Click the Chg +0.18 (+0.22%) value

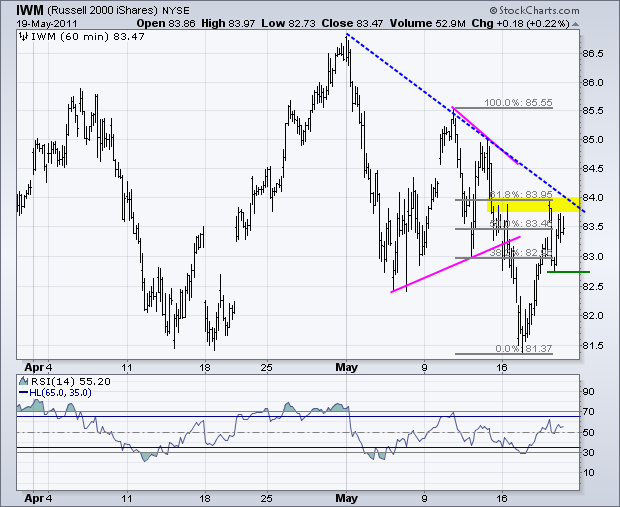point(520,24)
